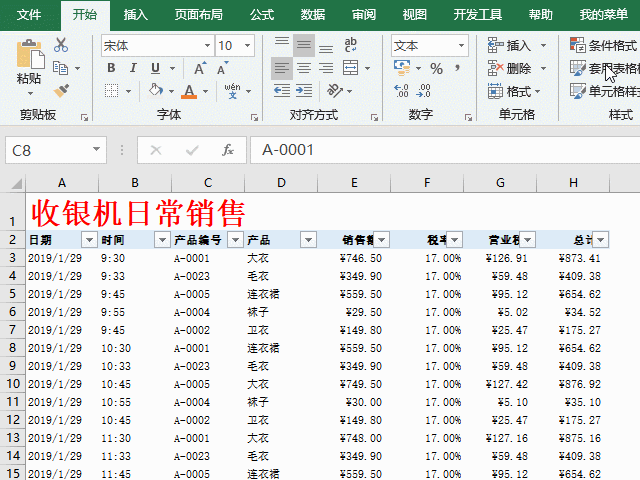Increase decimal places
The height and width of the screenshot is (480, 640).
pyautogui.click(x=401, y=90)
